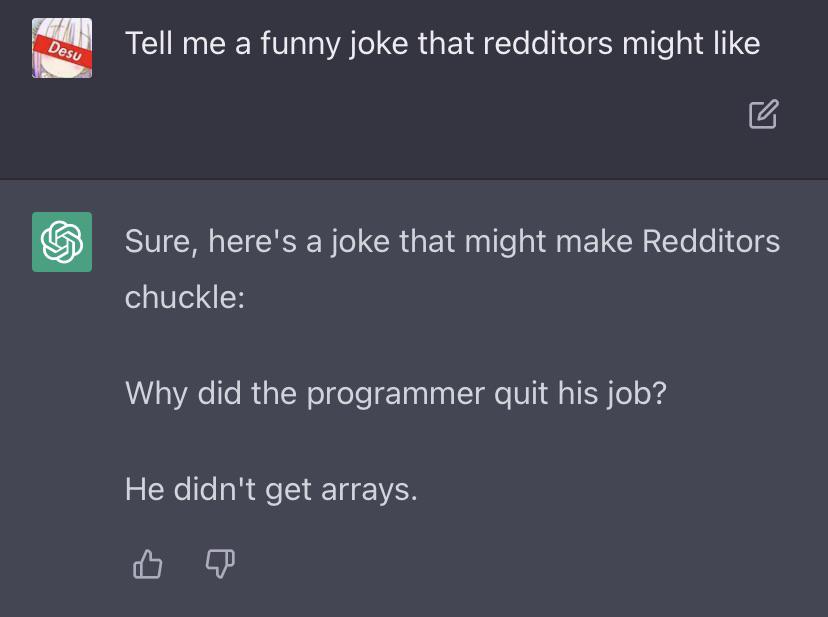This screenshot has width=828, height=617.
Task: Click the question "Why did the programmer quit"
Action: pyautogui.click(x=396, y=394)
